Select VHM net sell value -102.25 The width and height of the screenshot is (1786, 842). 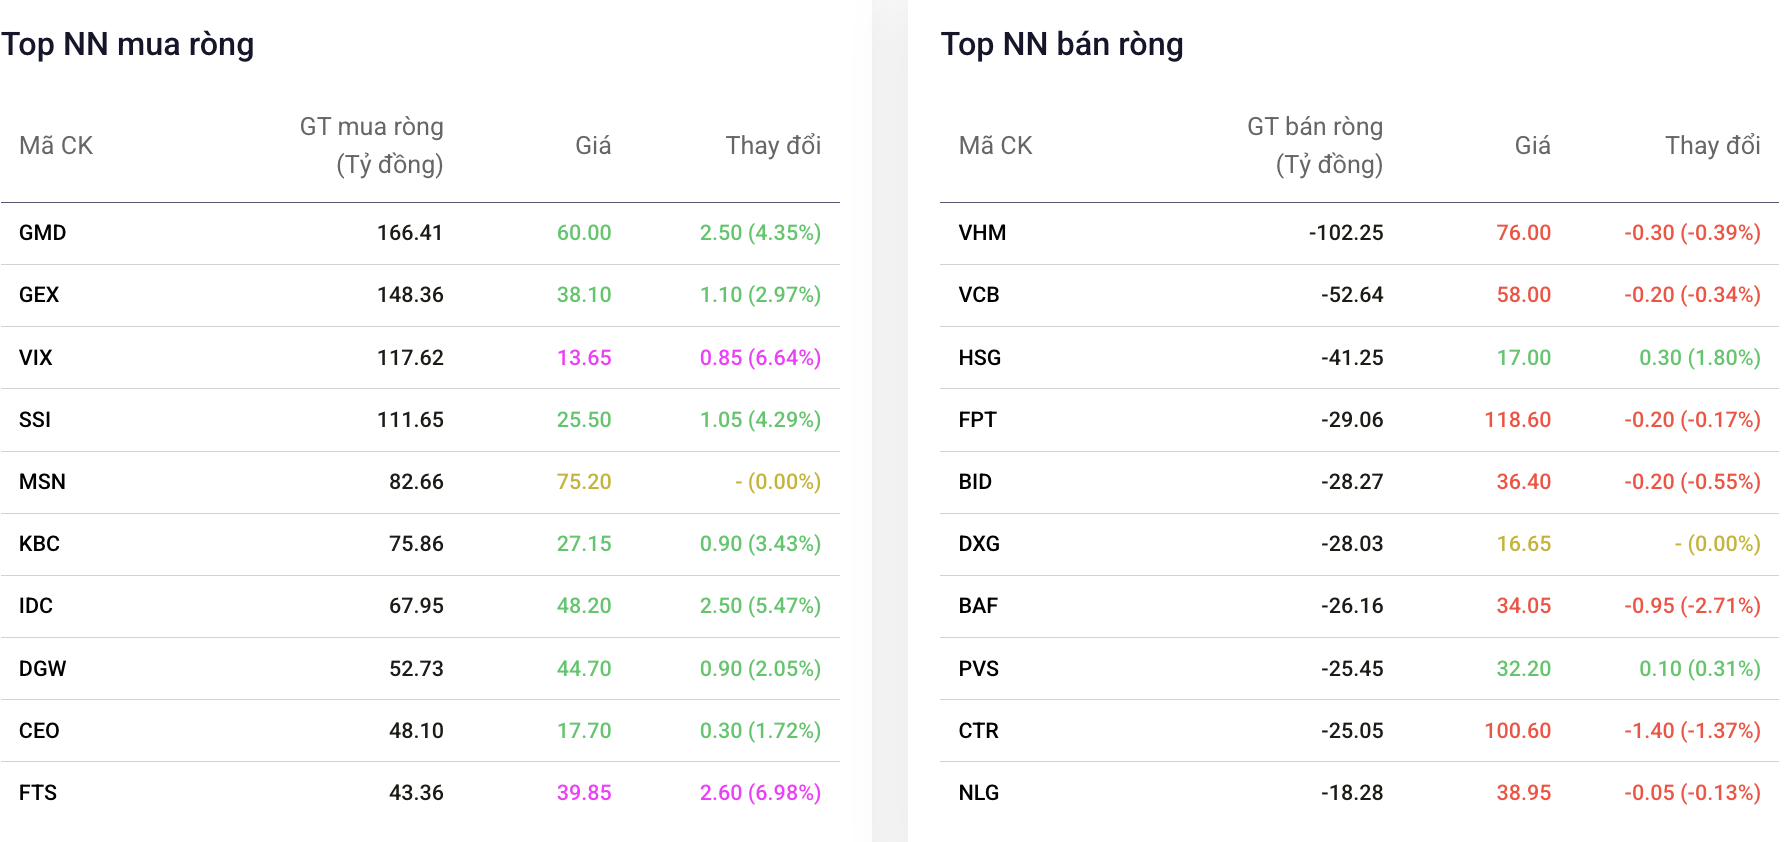(1346, 233)
